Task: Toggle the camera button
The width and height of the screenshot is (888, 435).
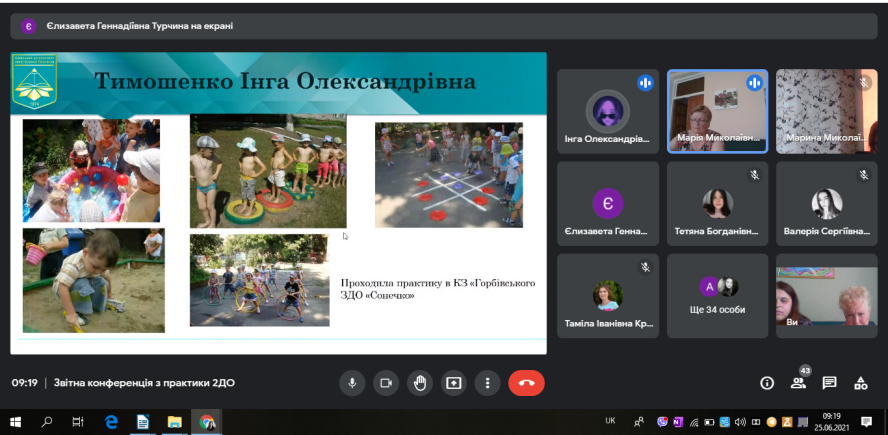Action: point(385,382)
